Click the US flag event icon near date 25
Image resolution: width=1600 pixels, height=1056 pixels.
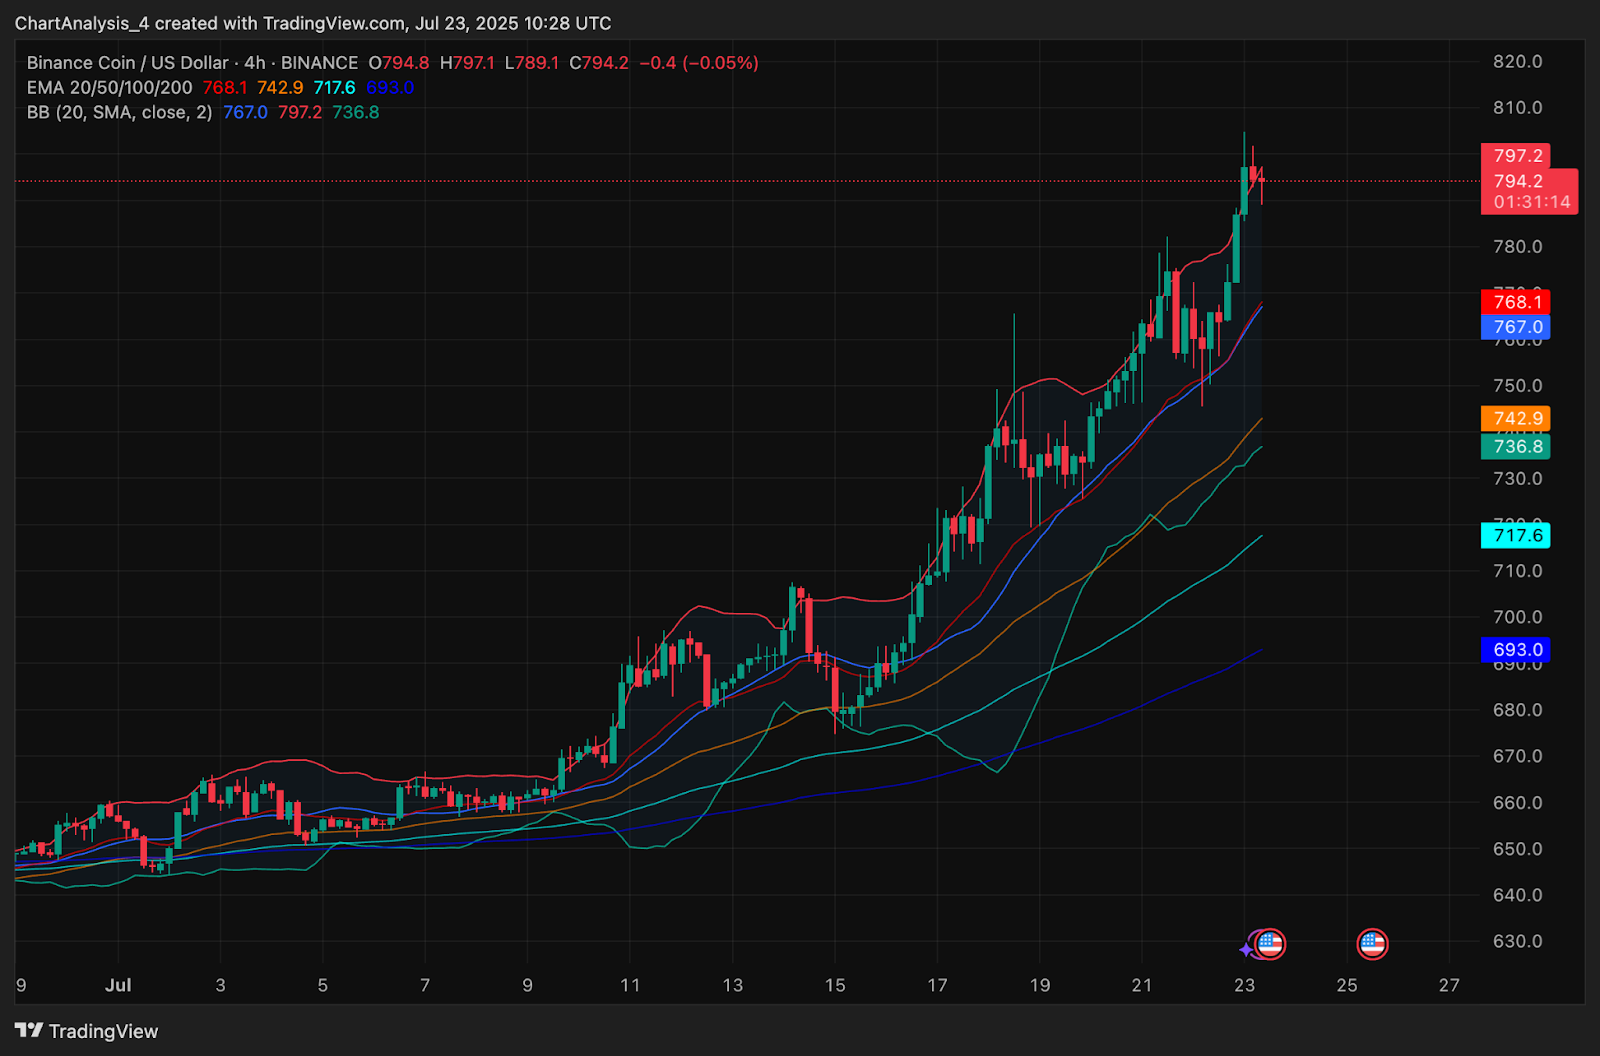tap(1372, 943)
